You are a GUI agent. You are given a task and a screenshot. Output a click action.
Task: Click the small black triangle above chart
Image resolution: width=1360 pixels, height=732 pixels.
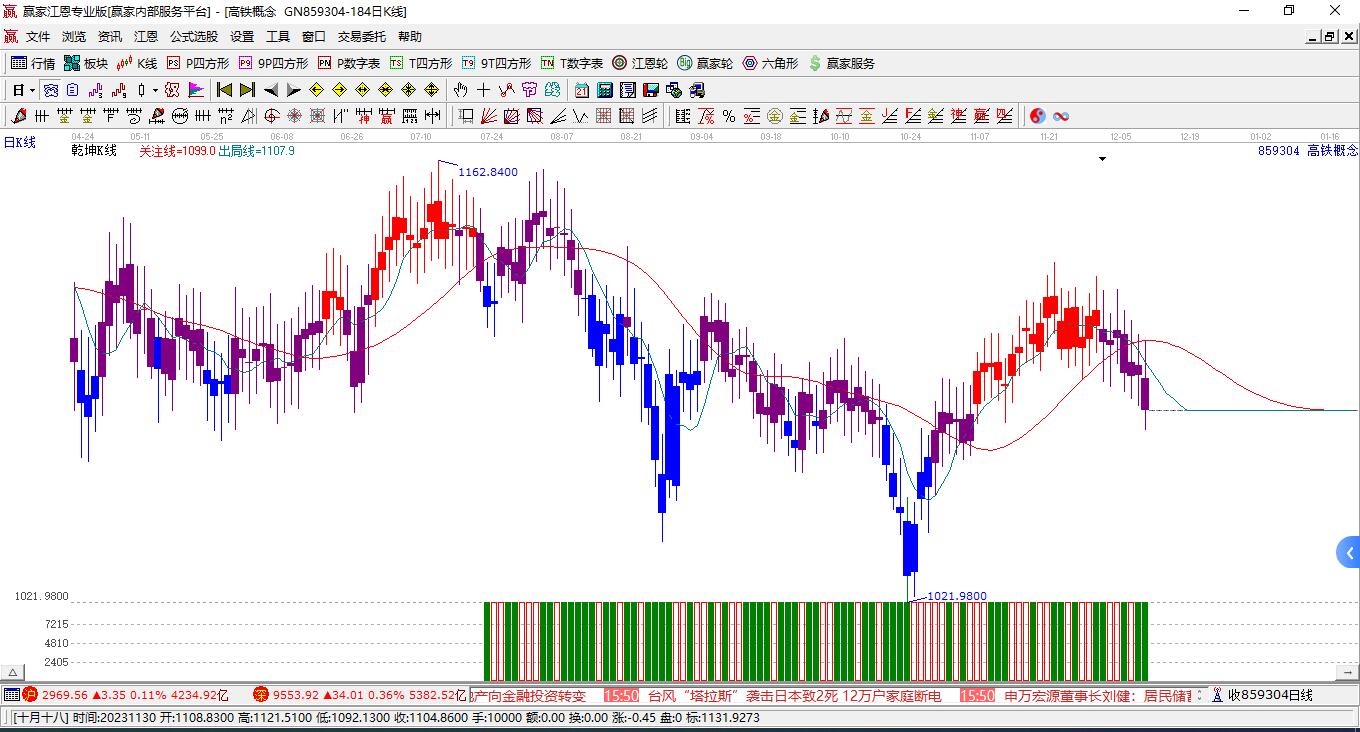pos(1102,159)
